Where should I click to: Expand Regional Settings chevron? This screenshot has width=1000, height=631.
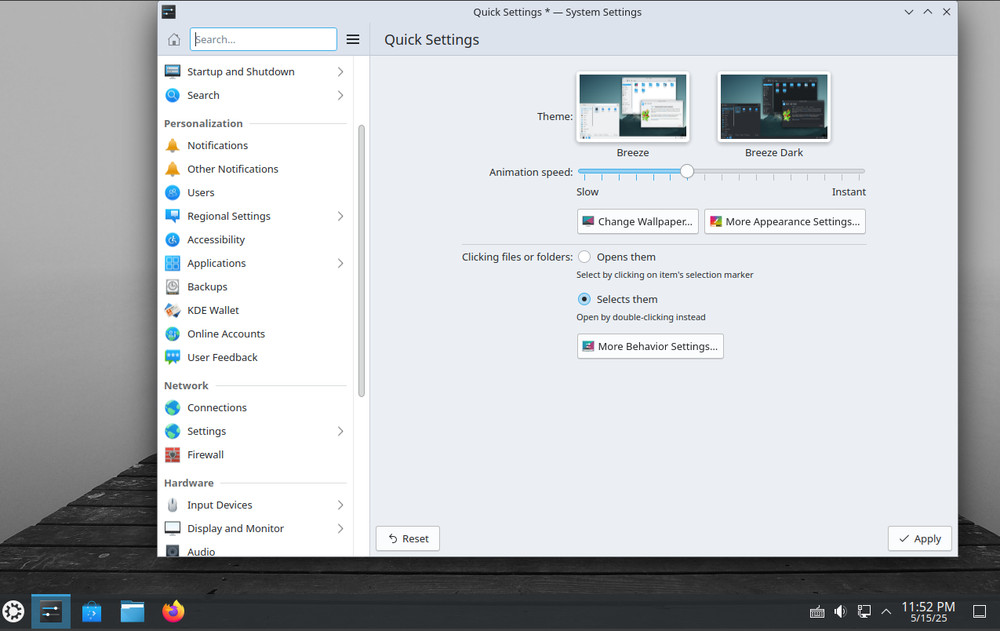(x=341, y=216)
